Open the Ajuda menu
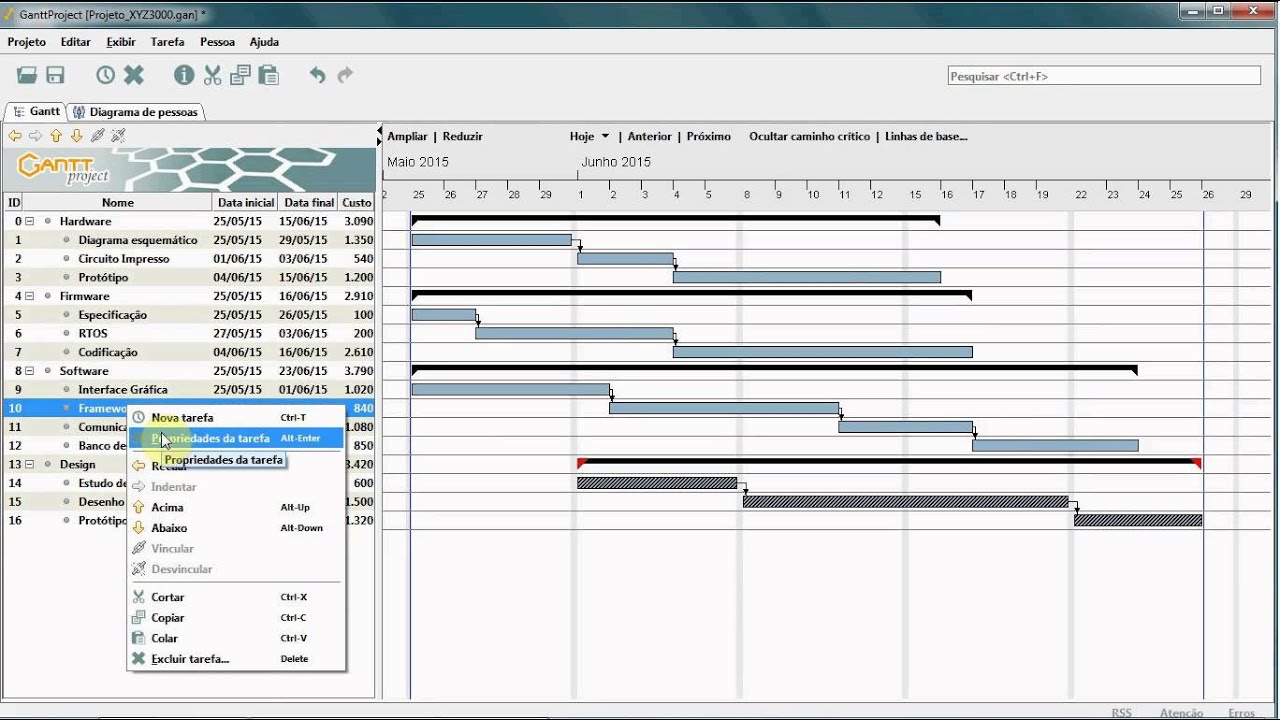 (264, 42)
